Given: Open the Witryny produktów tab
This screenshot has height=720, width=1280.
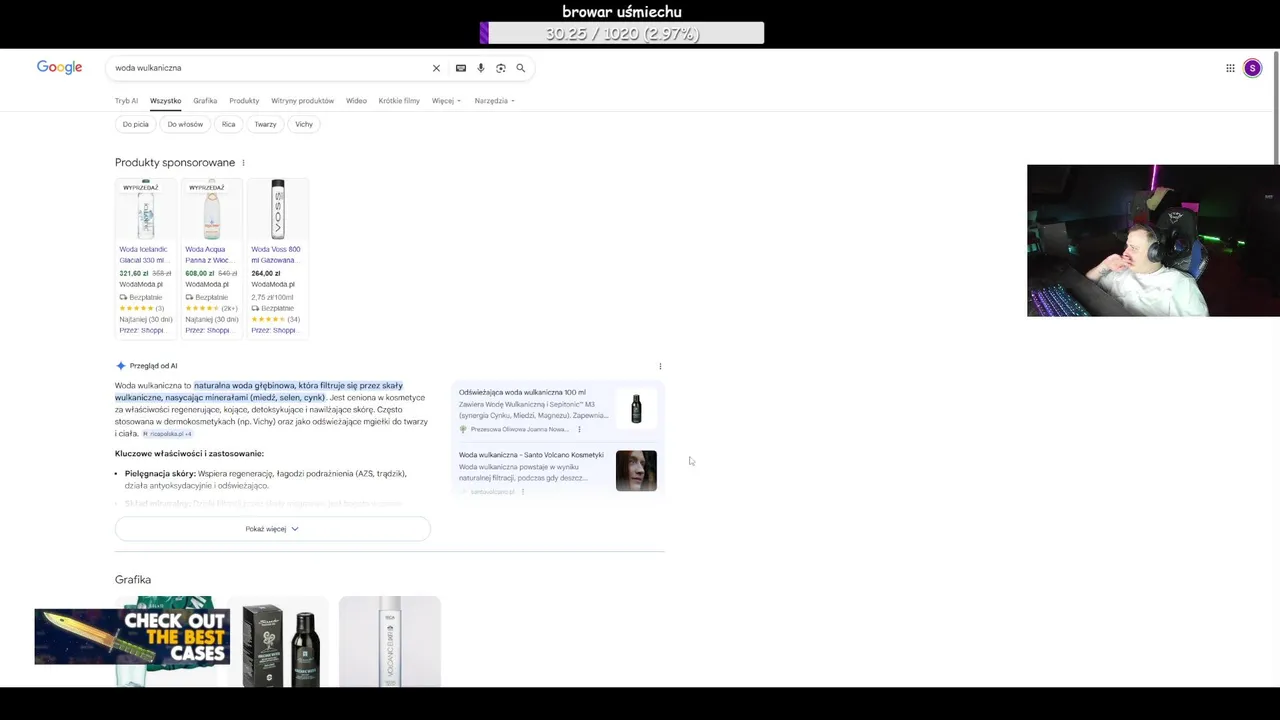Looking at the screenshot, I should 302,101.
